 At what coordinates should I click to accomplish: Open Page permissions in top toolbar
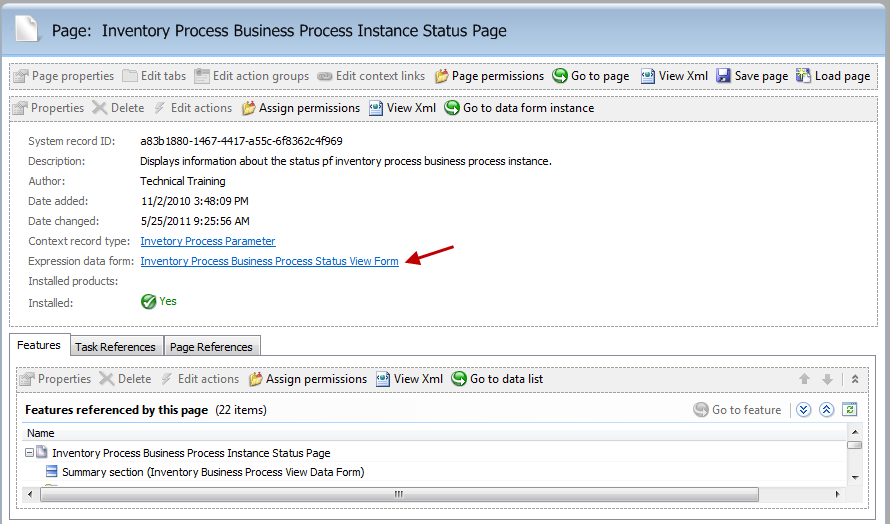[489, 76]
